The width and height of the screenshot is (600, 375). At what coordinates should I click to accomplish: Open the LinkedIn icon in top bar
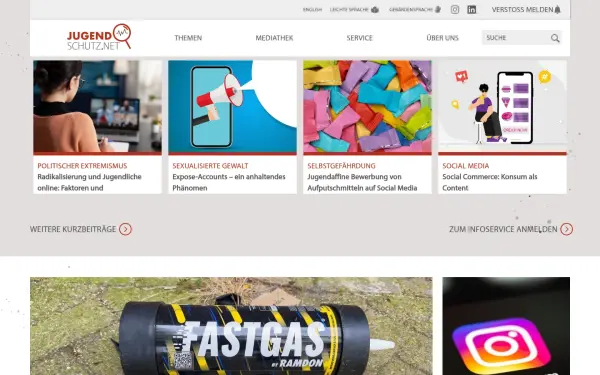(x=472, y=10)
